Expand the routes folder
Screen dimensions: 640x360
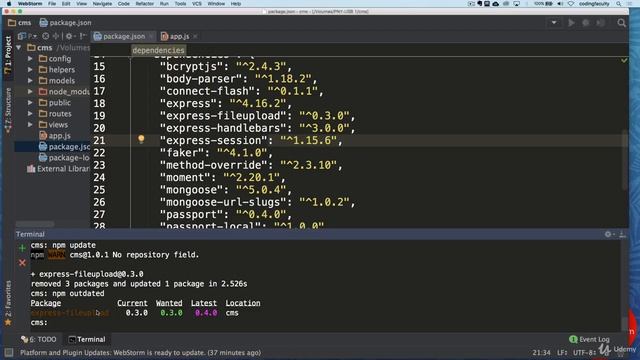pyautogui.click(x=30, y=114)
